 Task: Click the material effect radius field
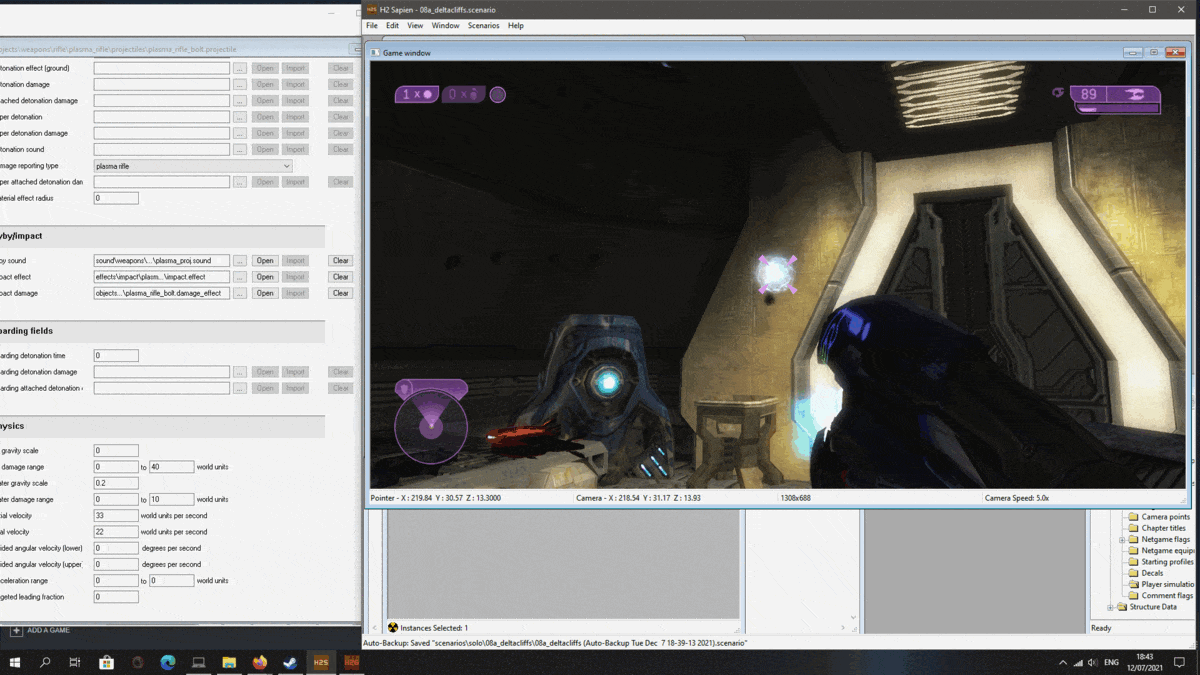pos(116,198)
